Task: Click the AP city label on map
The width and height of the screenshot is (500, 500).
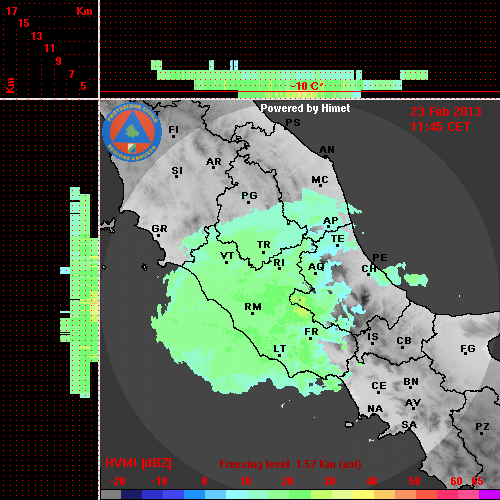Action: [x=331, y=221]
